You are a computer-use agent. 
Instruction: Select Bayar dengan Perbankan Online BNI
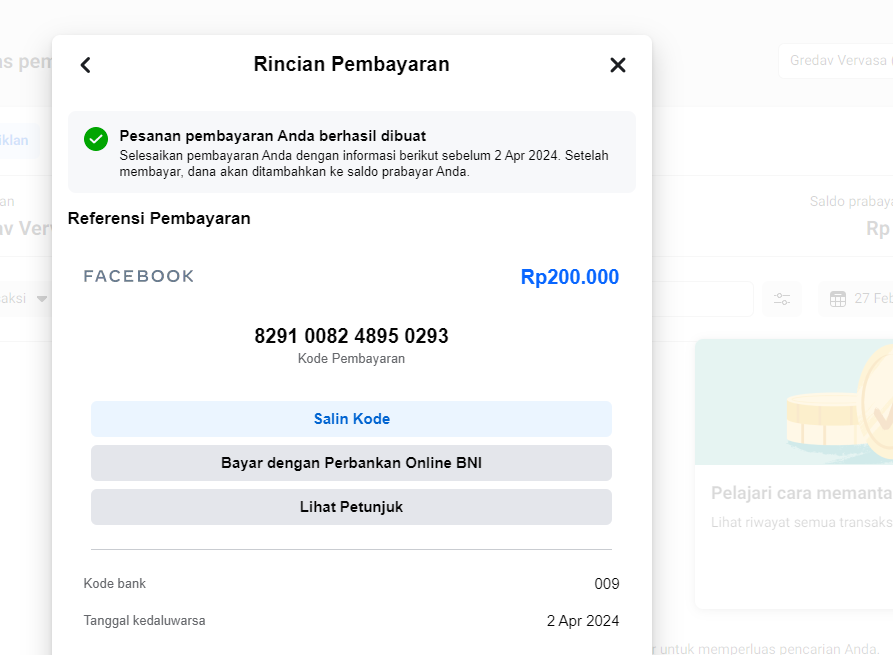click(351, 463)
